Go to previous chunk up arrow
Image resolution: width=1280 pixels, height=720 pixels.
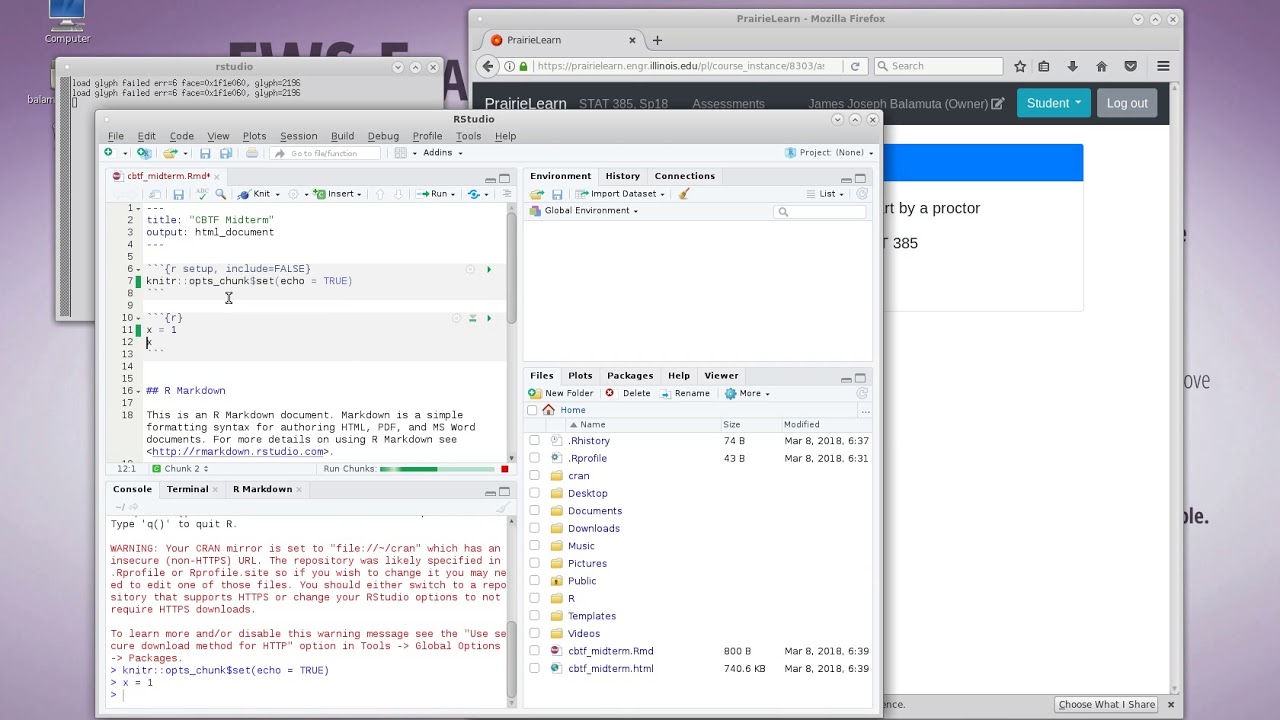[379, 194]
